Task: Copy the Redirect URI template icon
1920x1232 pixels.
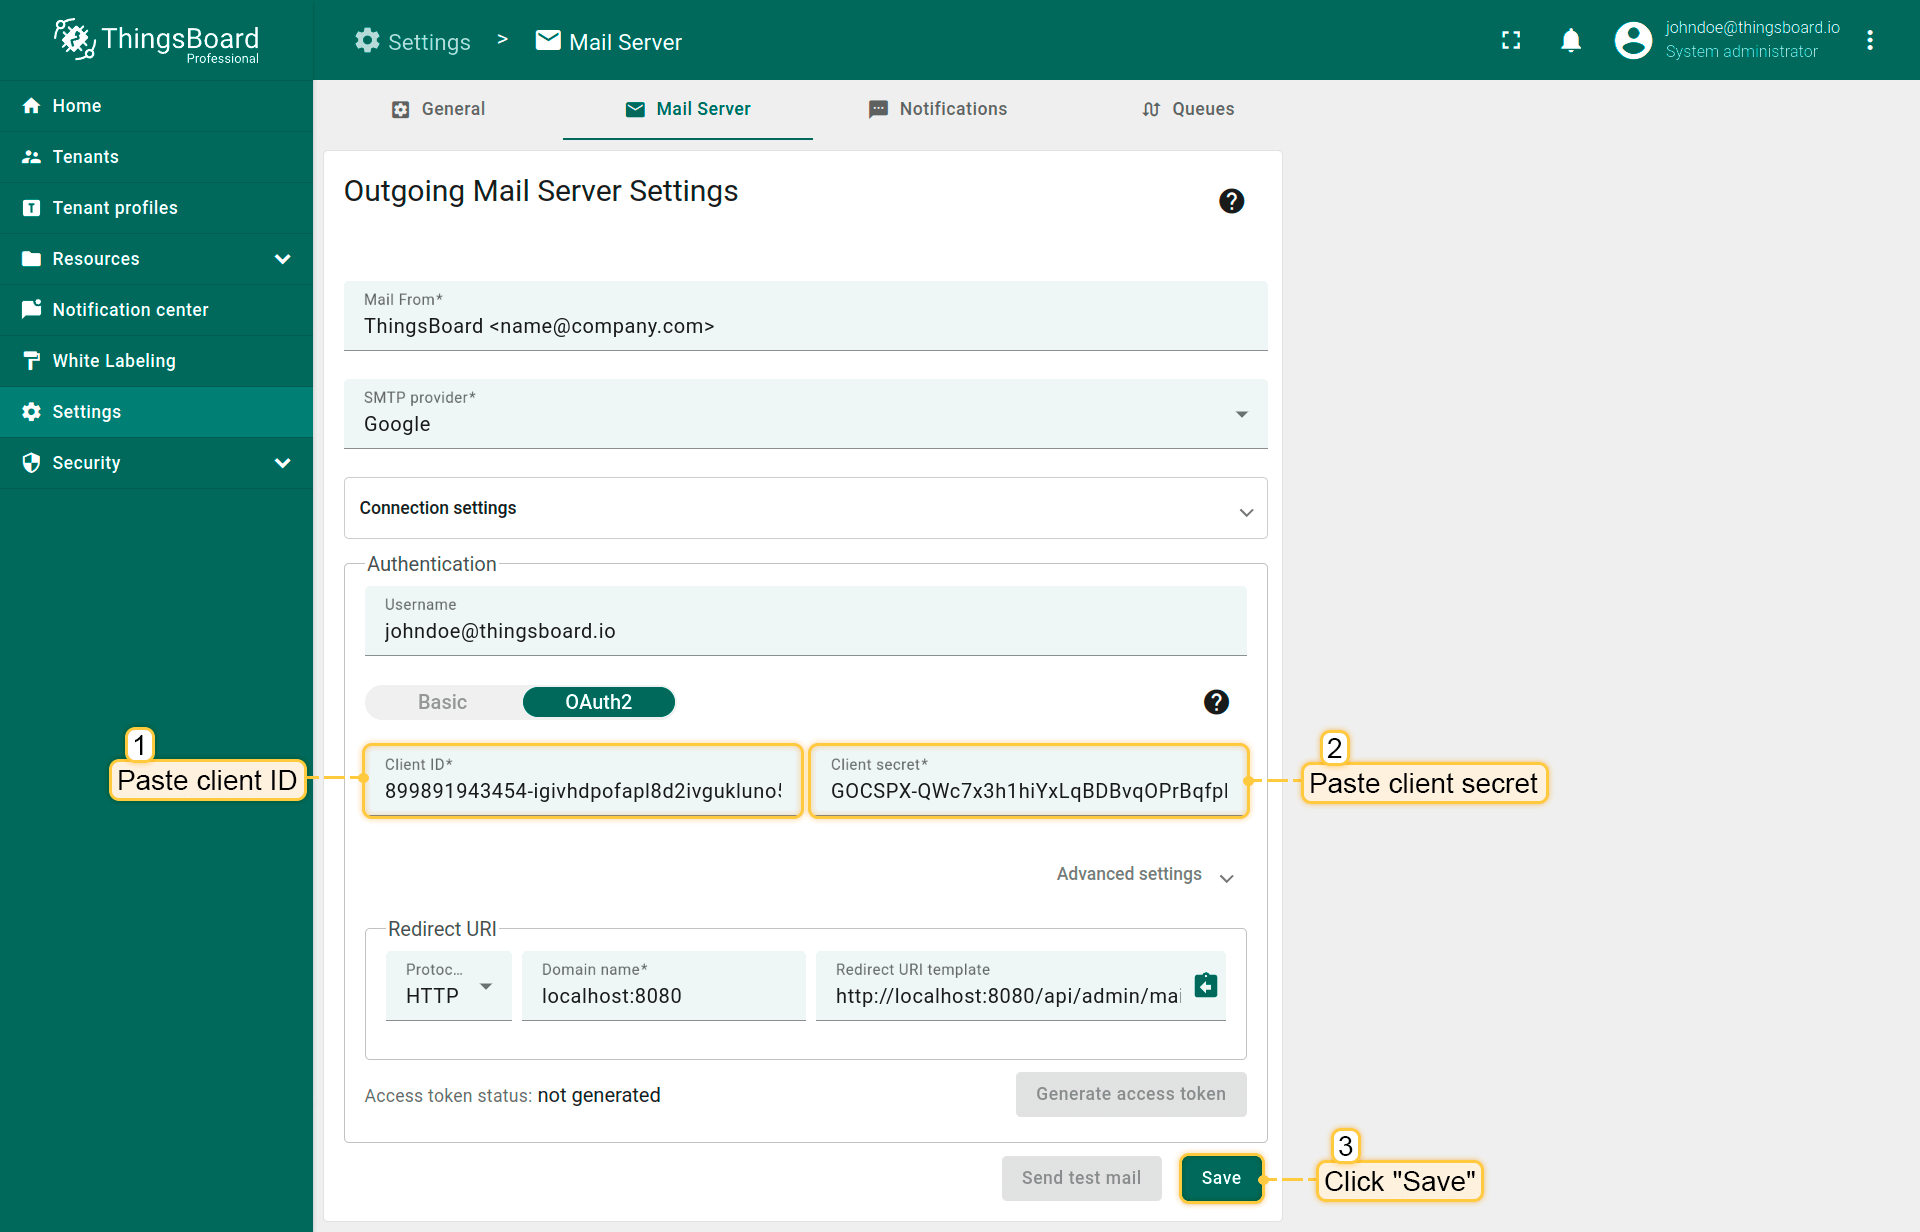Action: 1206,985
